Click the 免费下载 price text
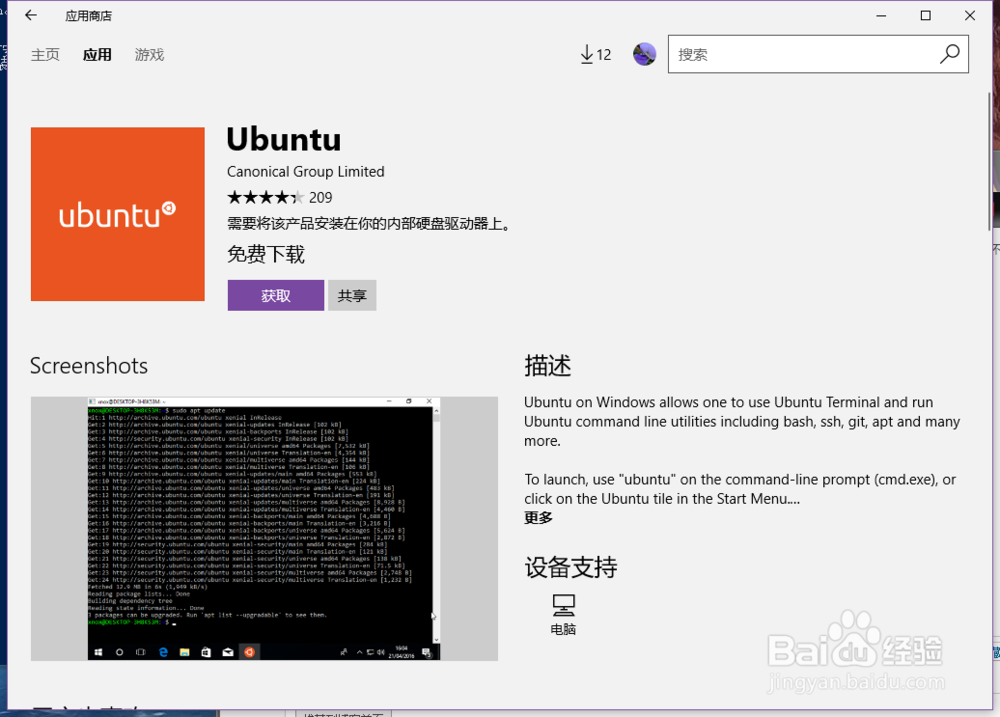1000x717 pixels. point(266,255)
